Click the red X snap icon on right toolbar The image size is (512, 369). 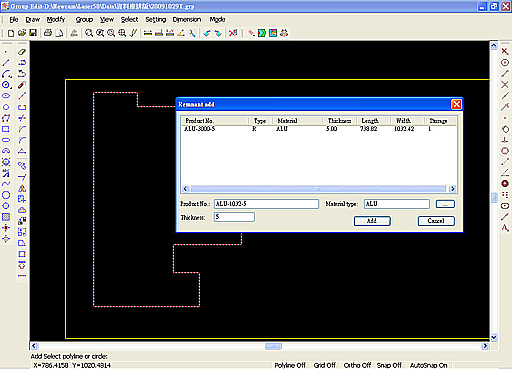505,52
